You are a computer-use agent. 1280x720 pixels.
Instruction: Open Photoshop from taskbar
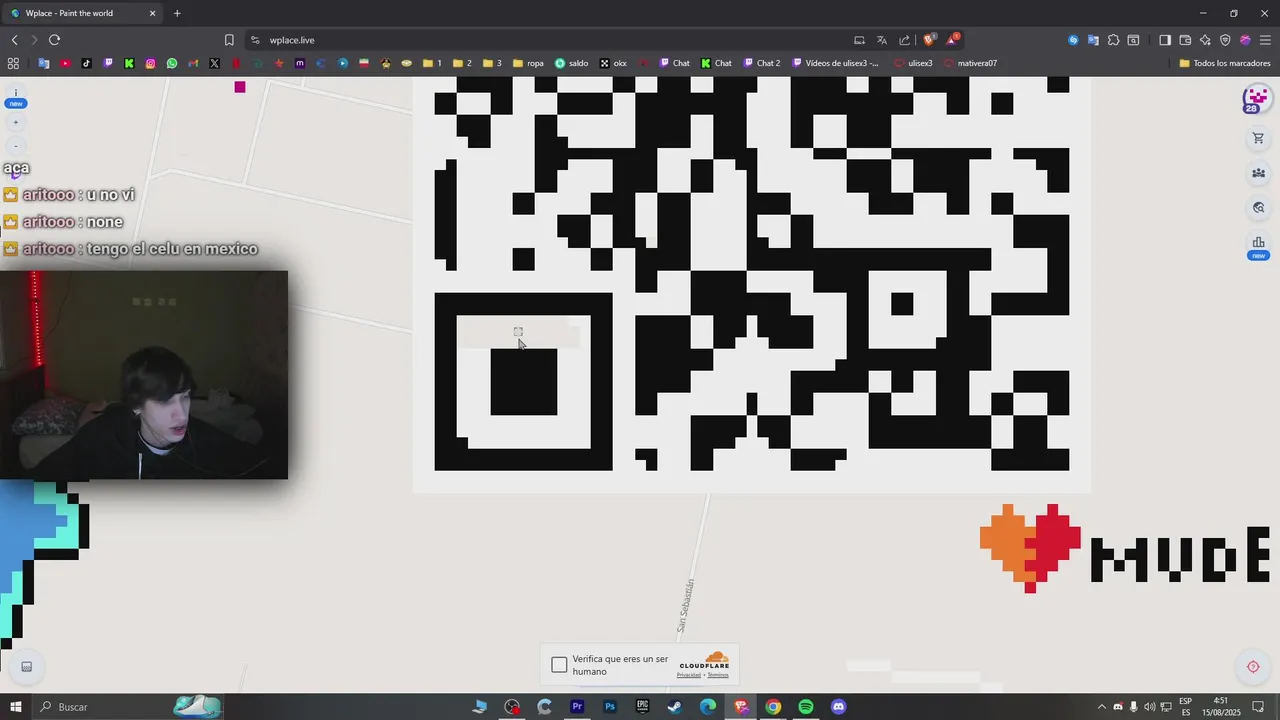[x=610, y=707]
